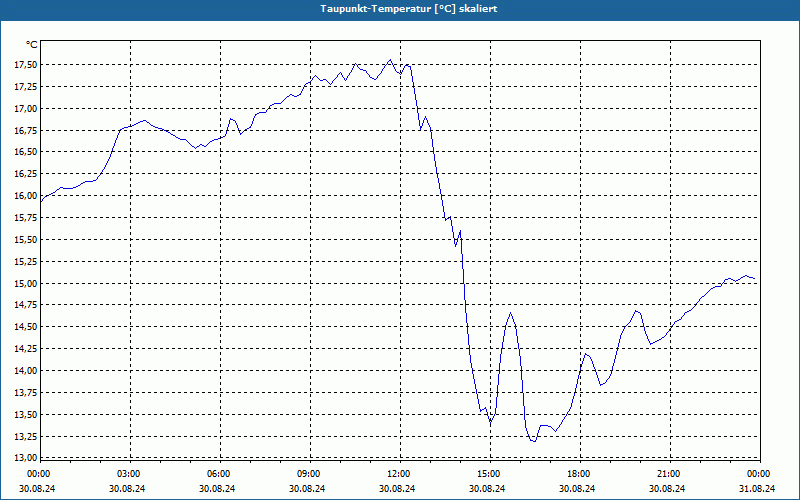Select the 14,50 y-axis label
The height and width of the screenshot is (500, 800).
pyautogui.click(x=26, y=327)
